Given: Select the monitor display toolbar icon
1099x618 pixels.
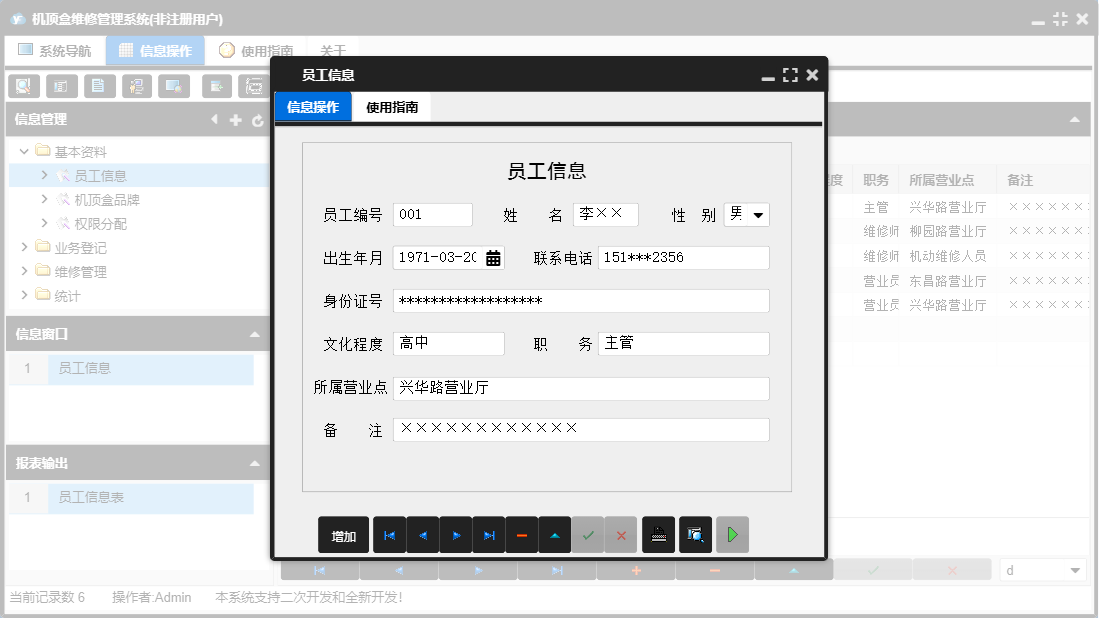Looking at the screenshot, I should [174, 86].
